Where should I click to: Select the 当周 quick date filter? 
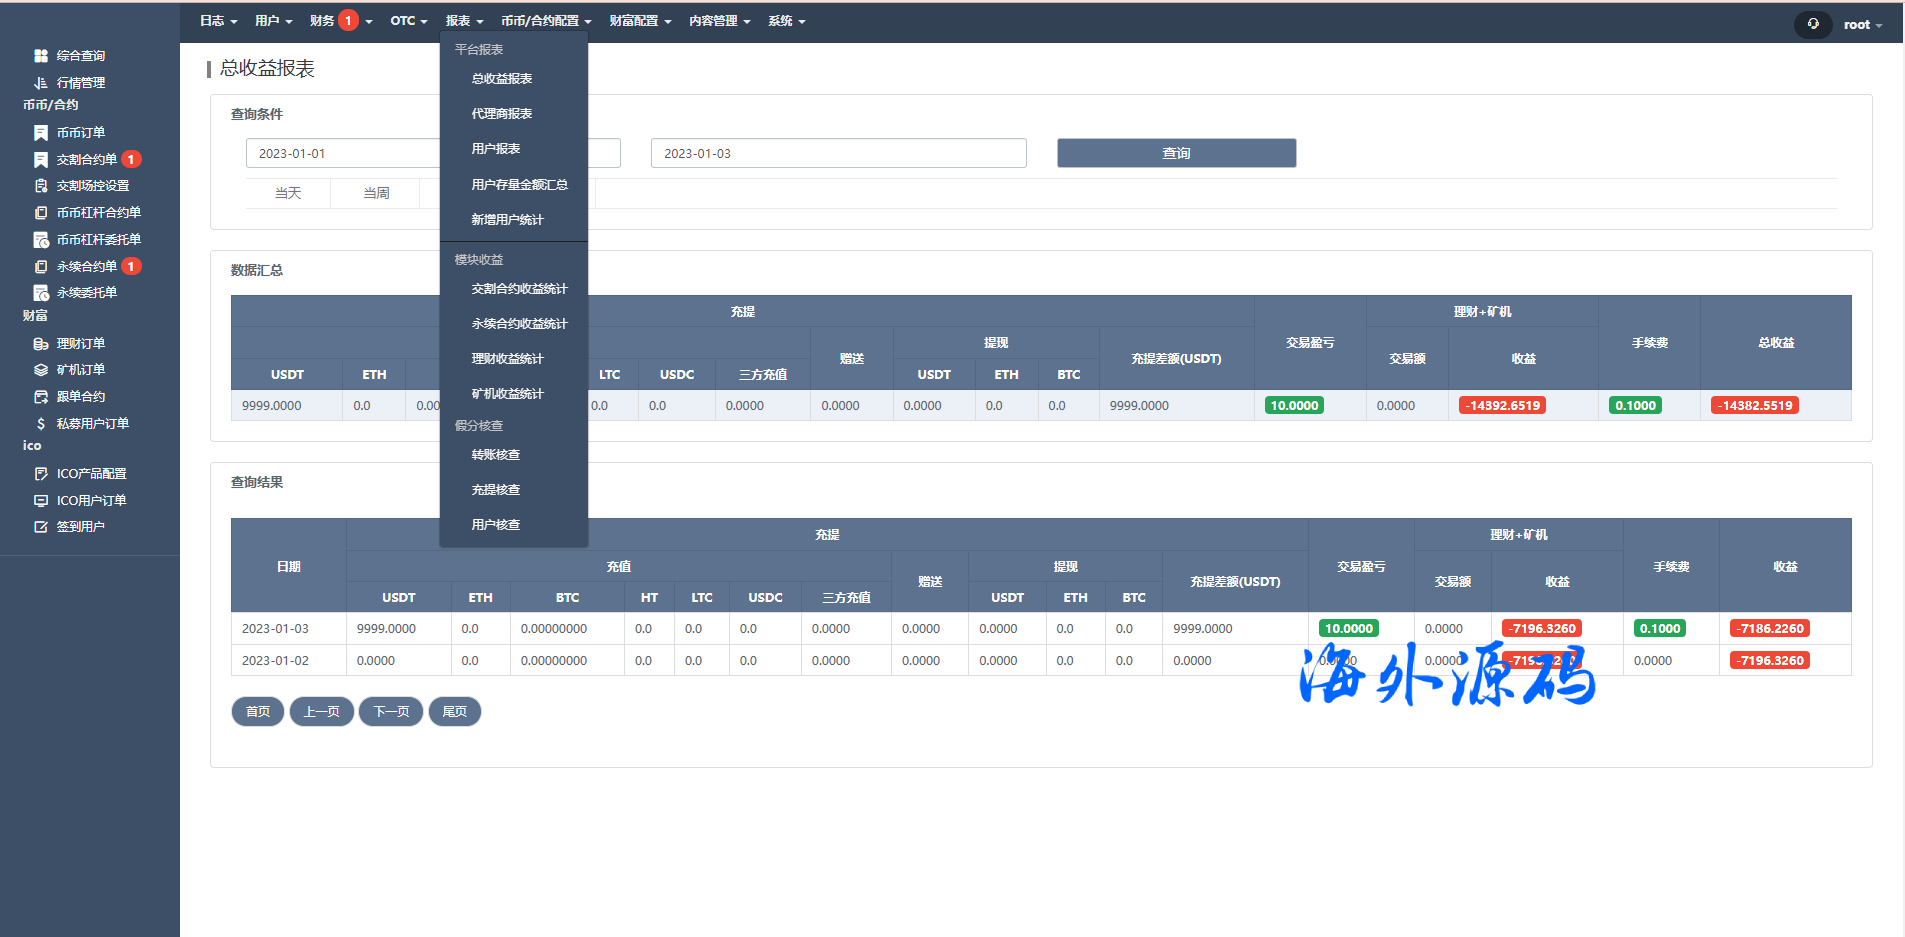tap(376, 193)
